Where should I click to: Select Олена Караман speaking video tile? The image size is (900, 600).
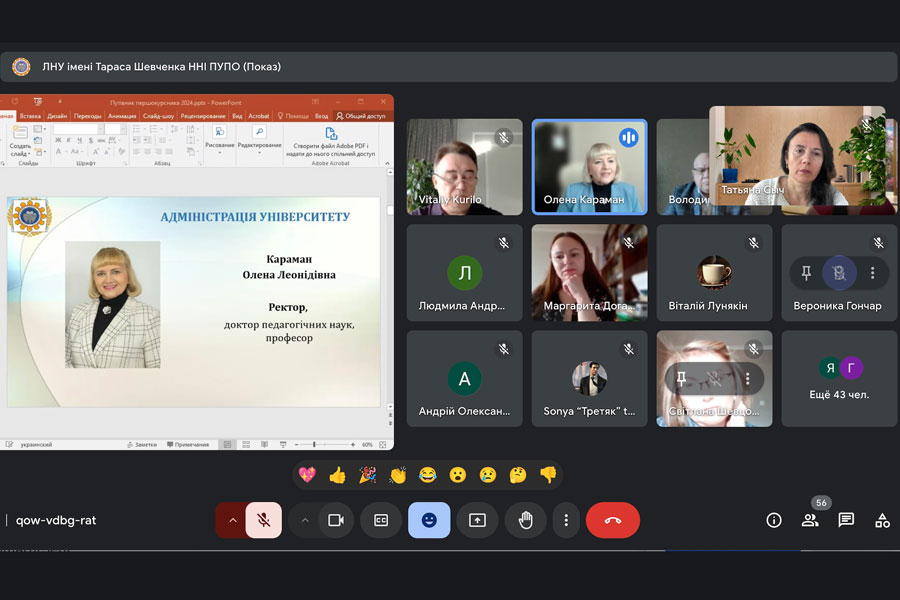tap(589, 167)
